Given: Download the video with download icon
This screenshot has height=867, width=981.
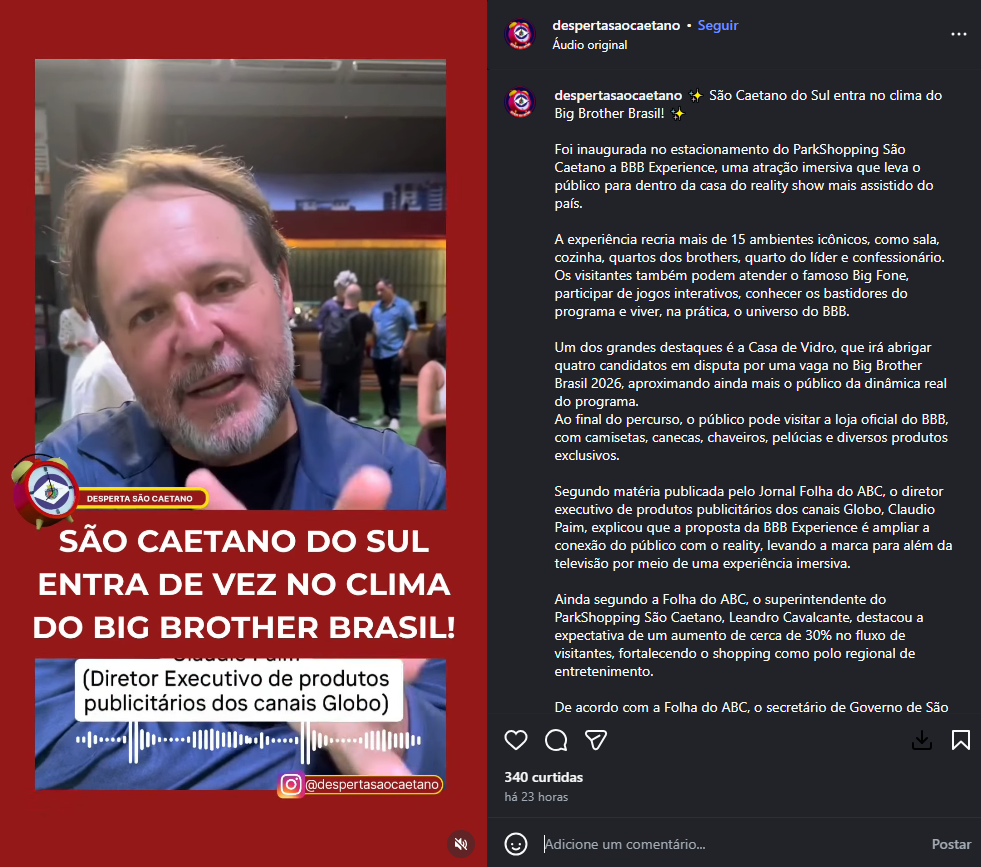Looking at the screenshot, I should pyautogui.click(x=922, y=740).
